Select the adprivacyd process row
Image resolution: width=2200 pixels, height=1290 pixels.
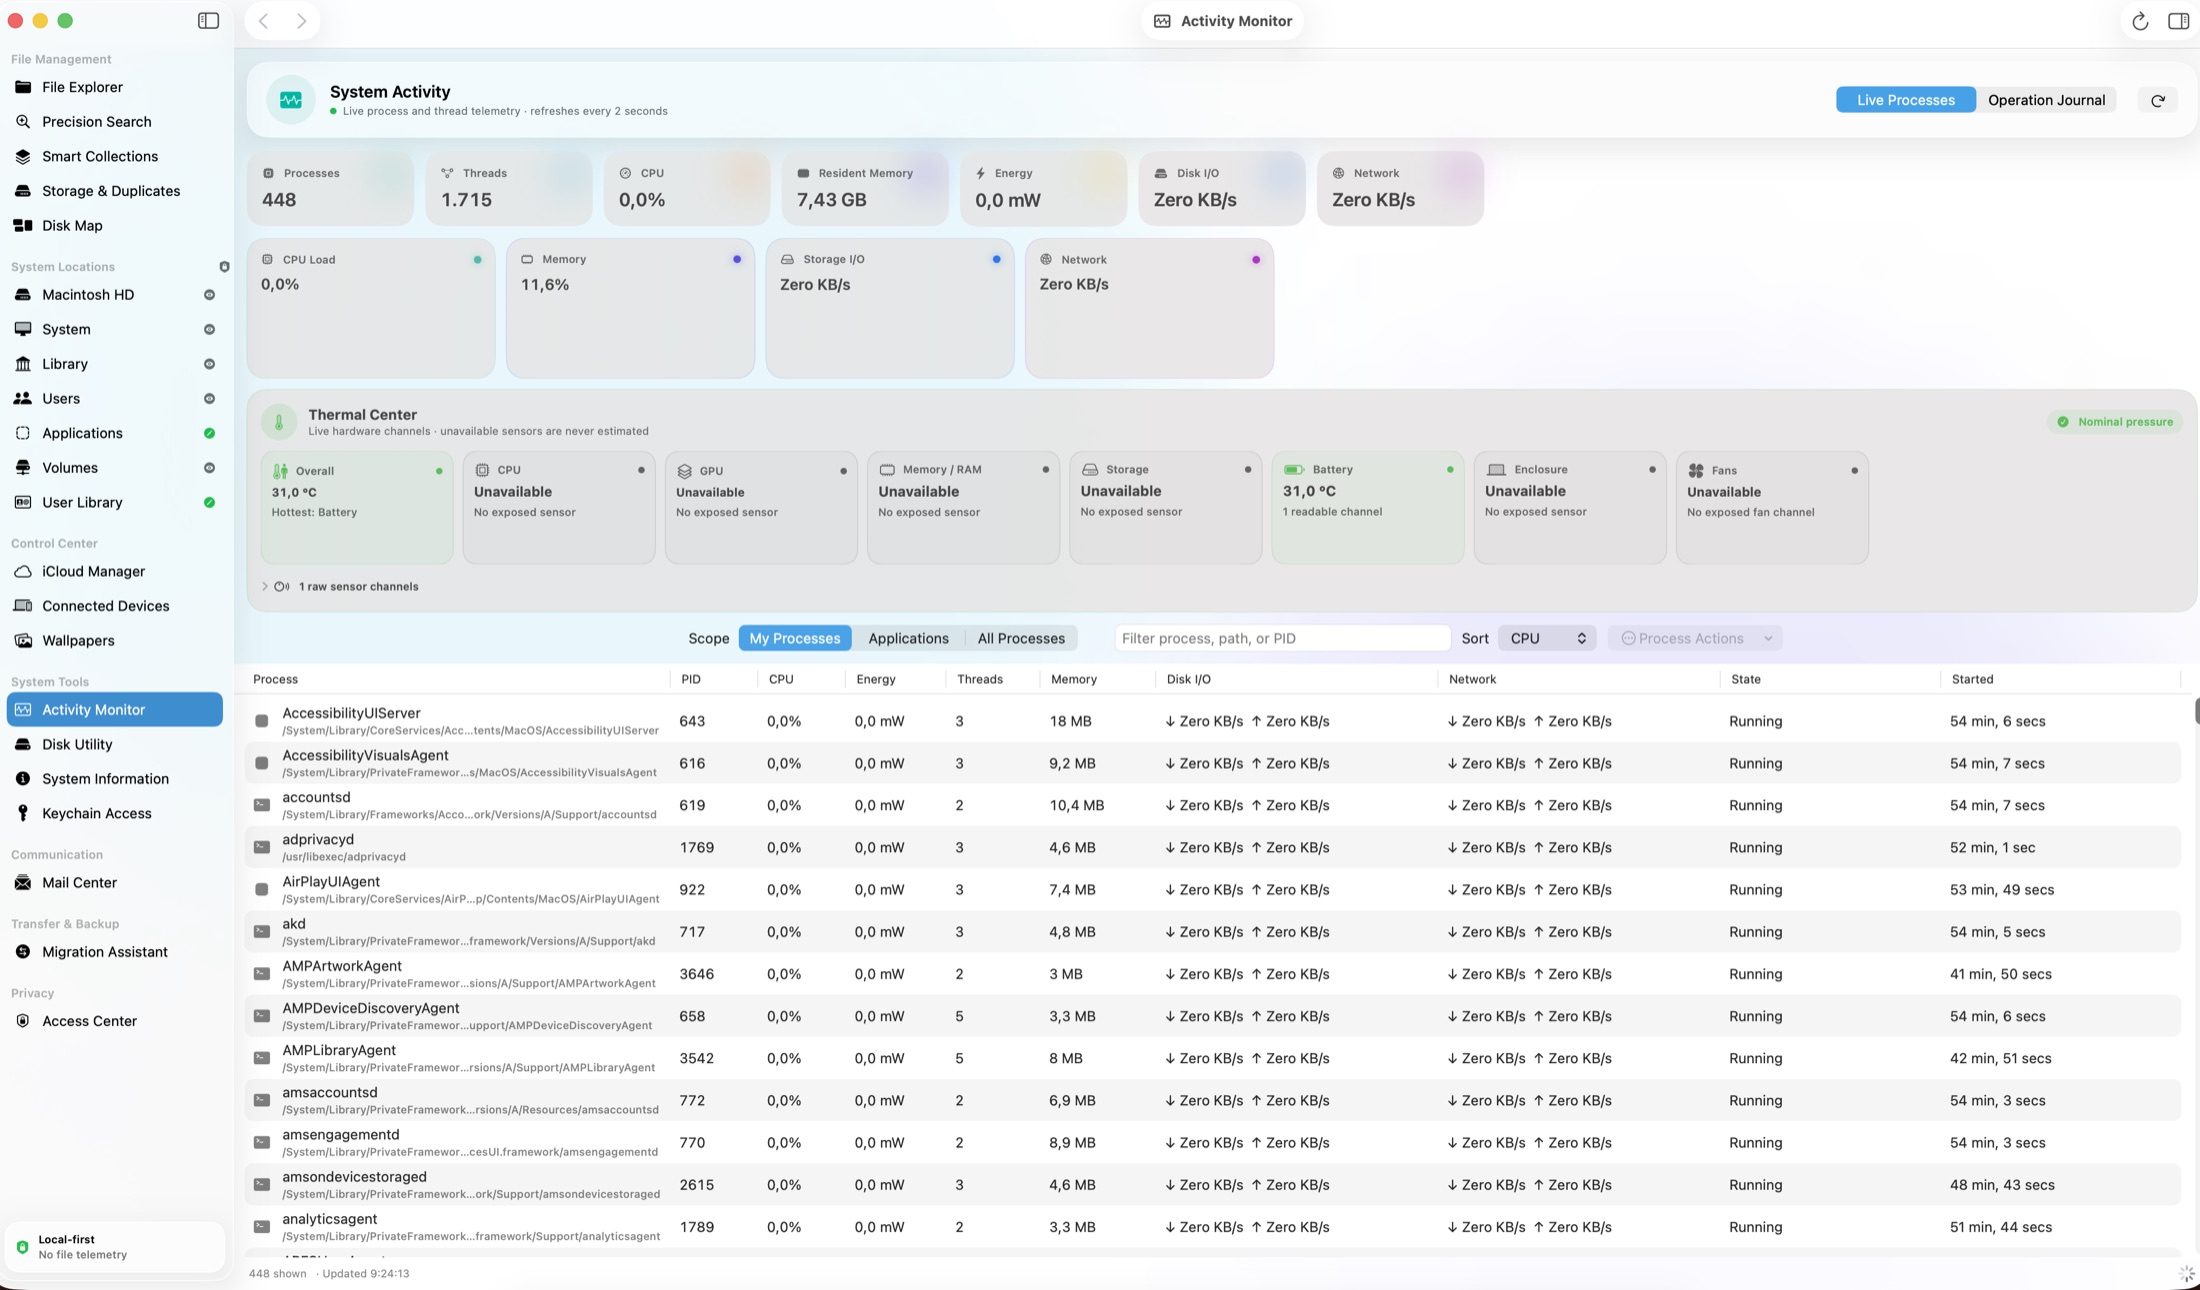[1212, 848]
